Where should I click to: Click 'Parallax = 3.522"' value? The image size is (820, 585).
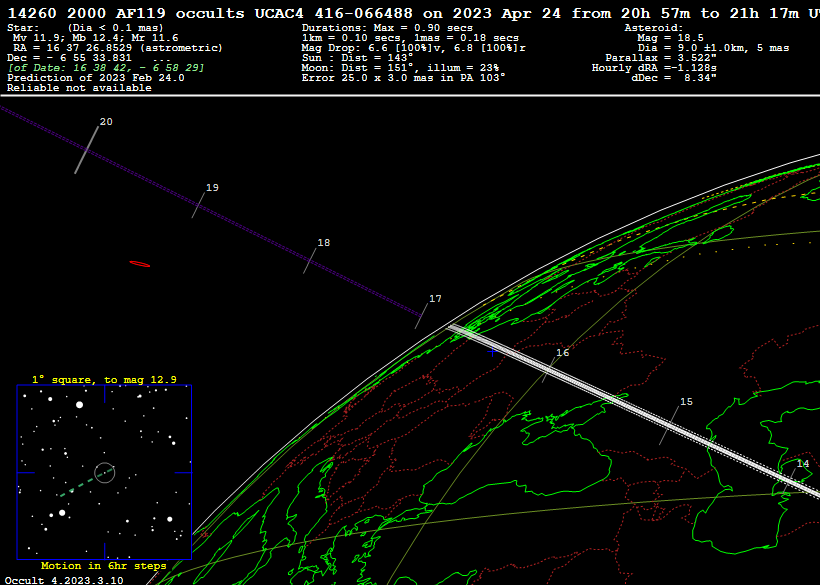(661, 58)
